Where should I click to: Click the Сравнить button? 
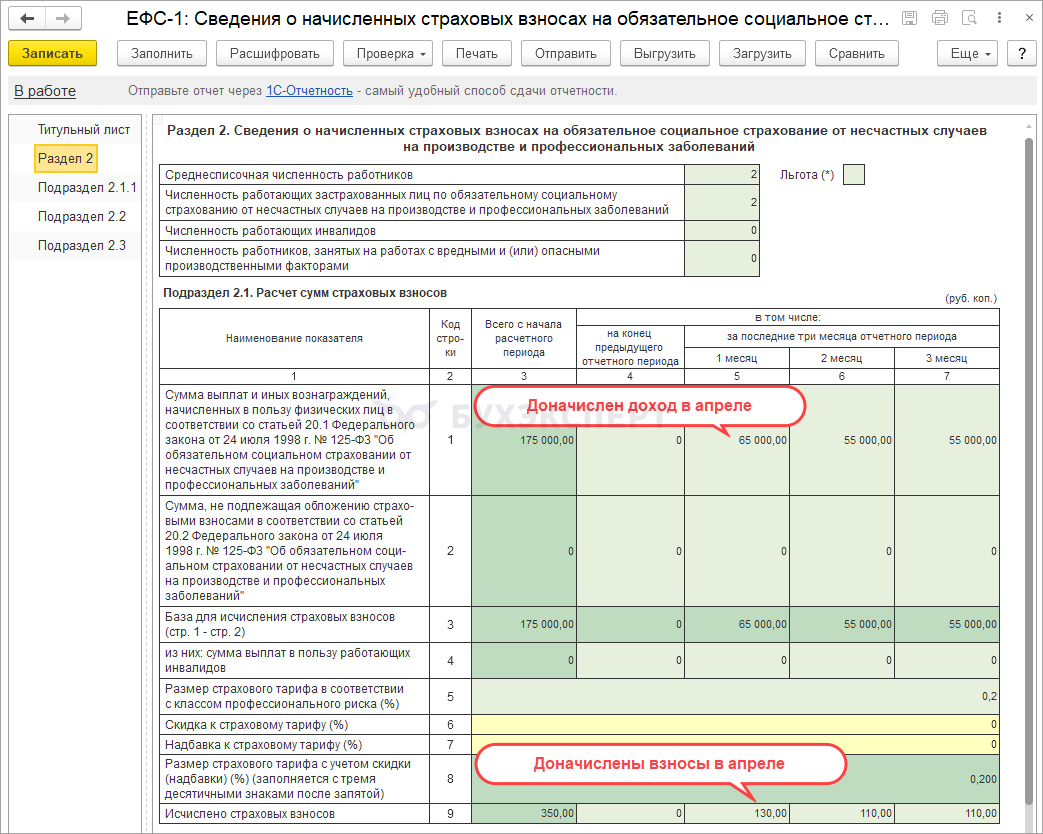coord(857,54)
